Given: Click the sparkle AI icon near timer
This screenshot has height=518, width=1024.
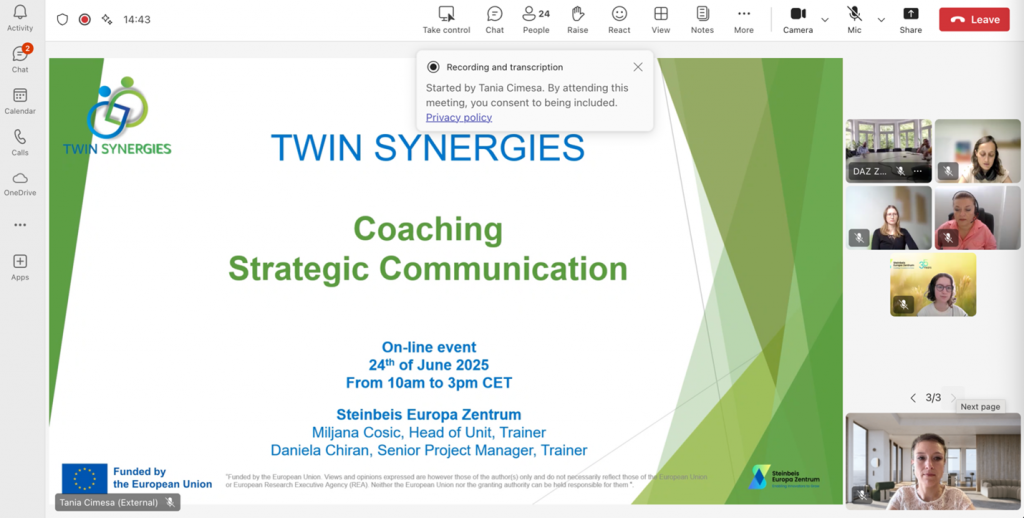Looking at the screenshot, I should 106,20.
